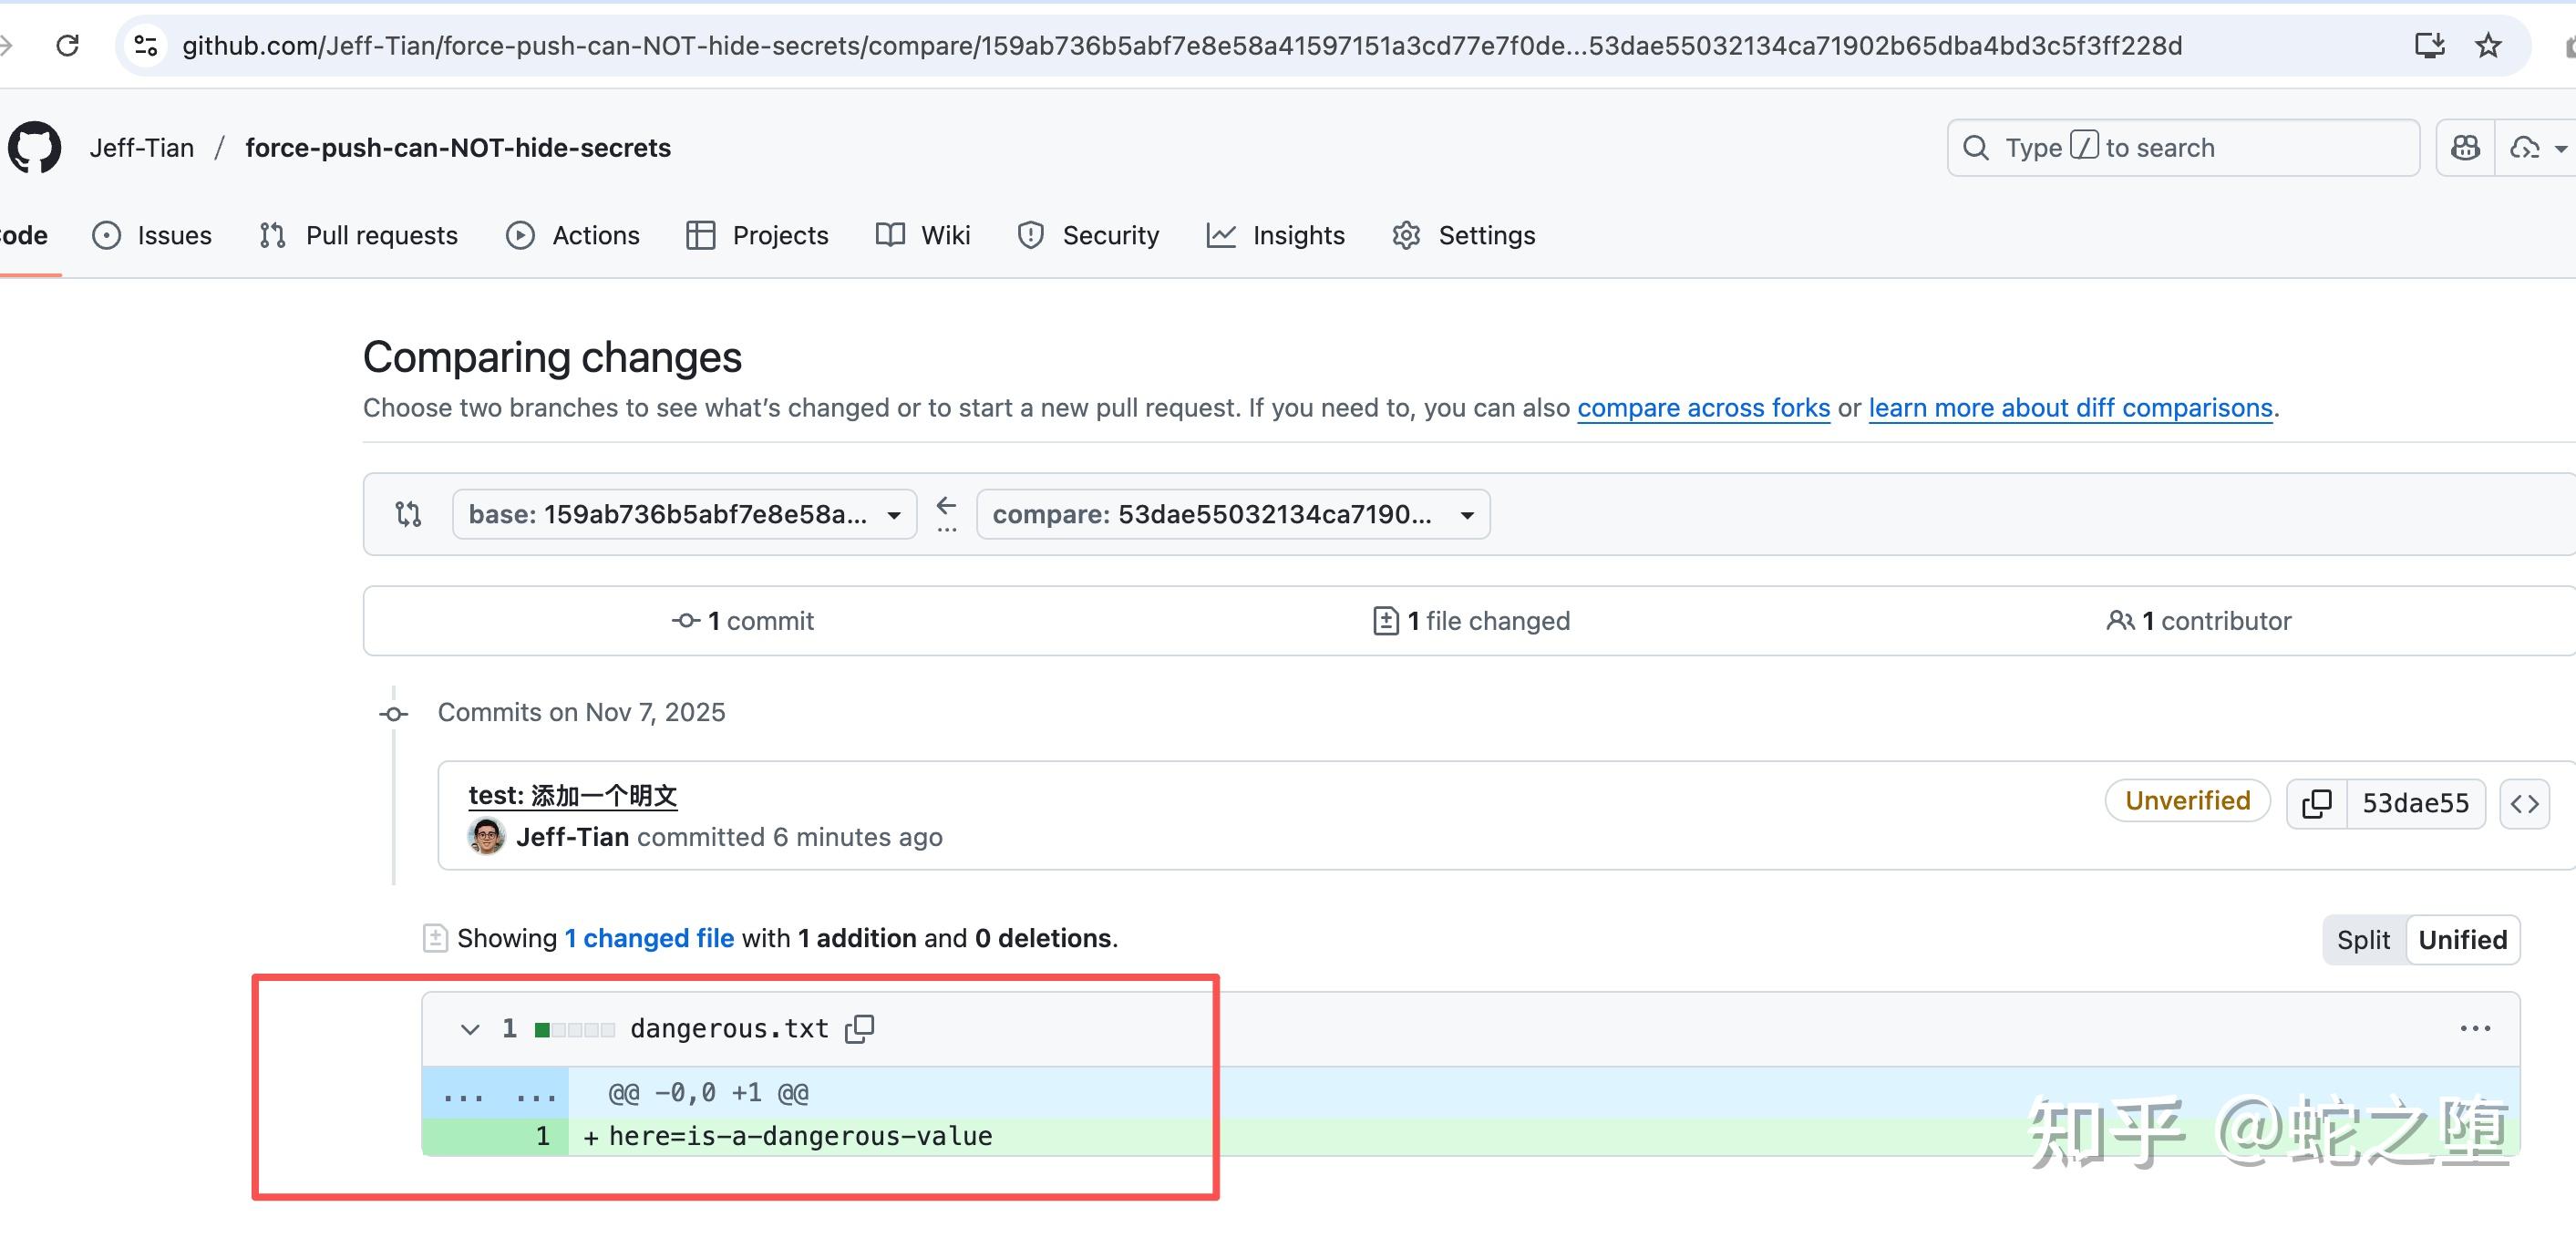Click the GitHub Octocat logo
Viewport: 2576px width, 1238px height.
tap(35, 148)
